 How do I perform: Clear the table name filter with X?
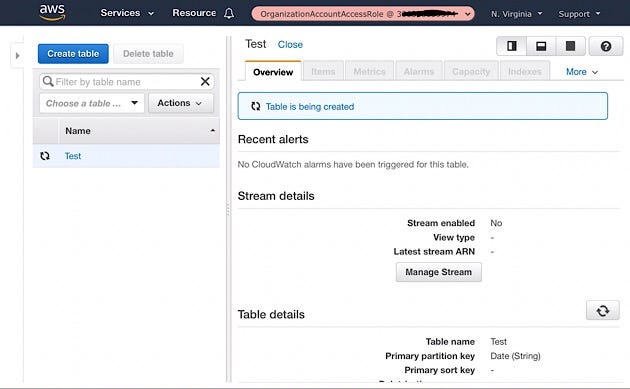(205, 82)
